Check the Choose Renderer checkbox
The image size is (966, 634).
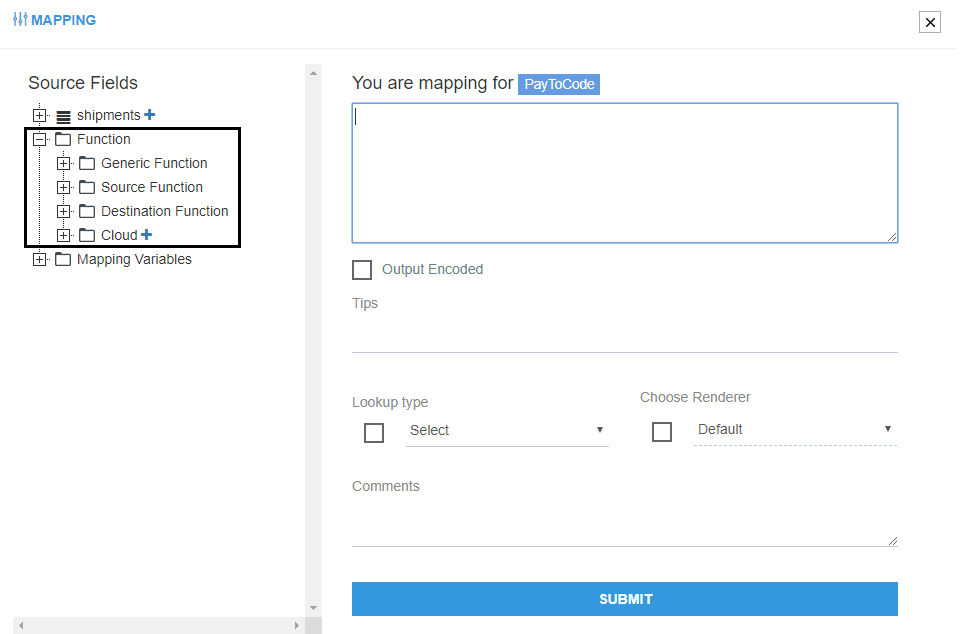662,431
